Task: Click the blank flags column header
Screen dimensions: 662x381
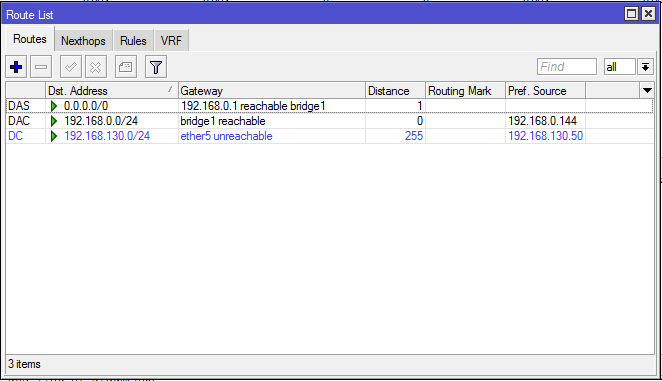Action: tap(25, 90)
